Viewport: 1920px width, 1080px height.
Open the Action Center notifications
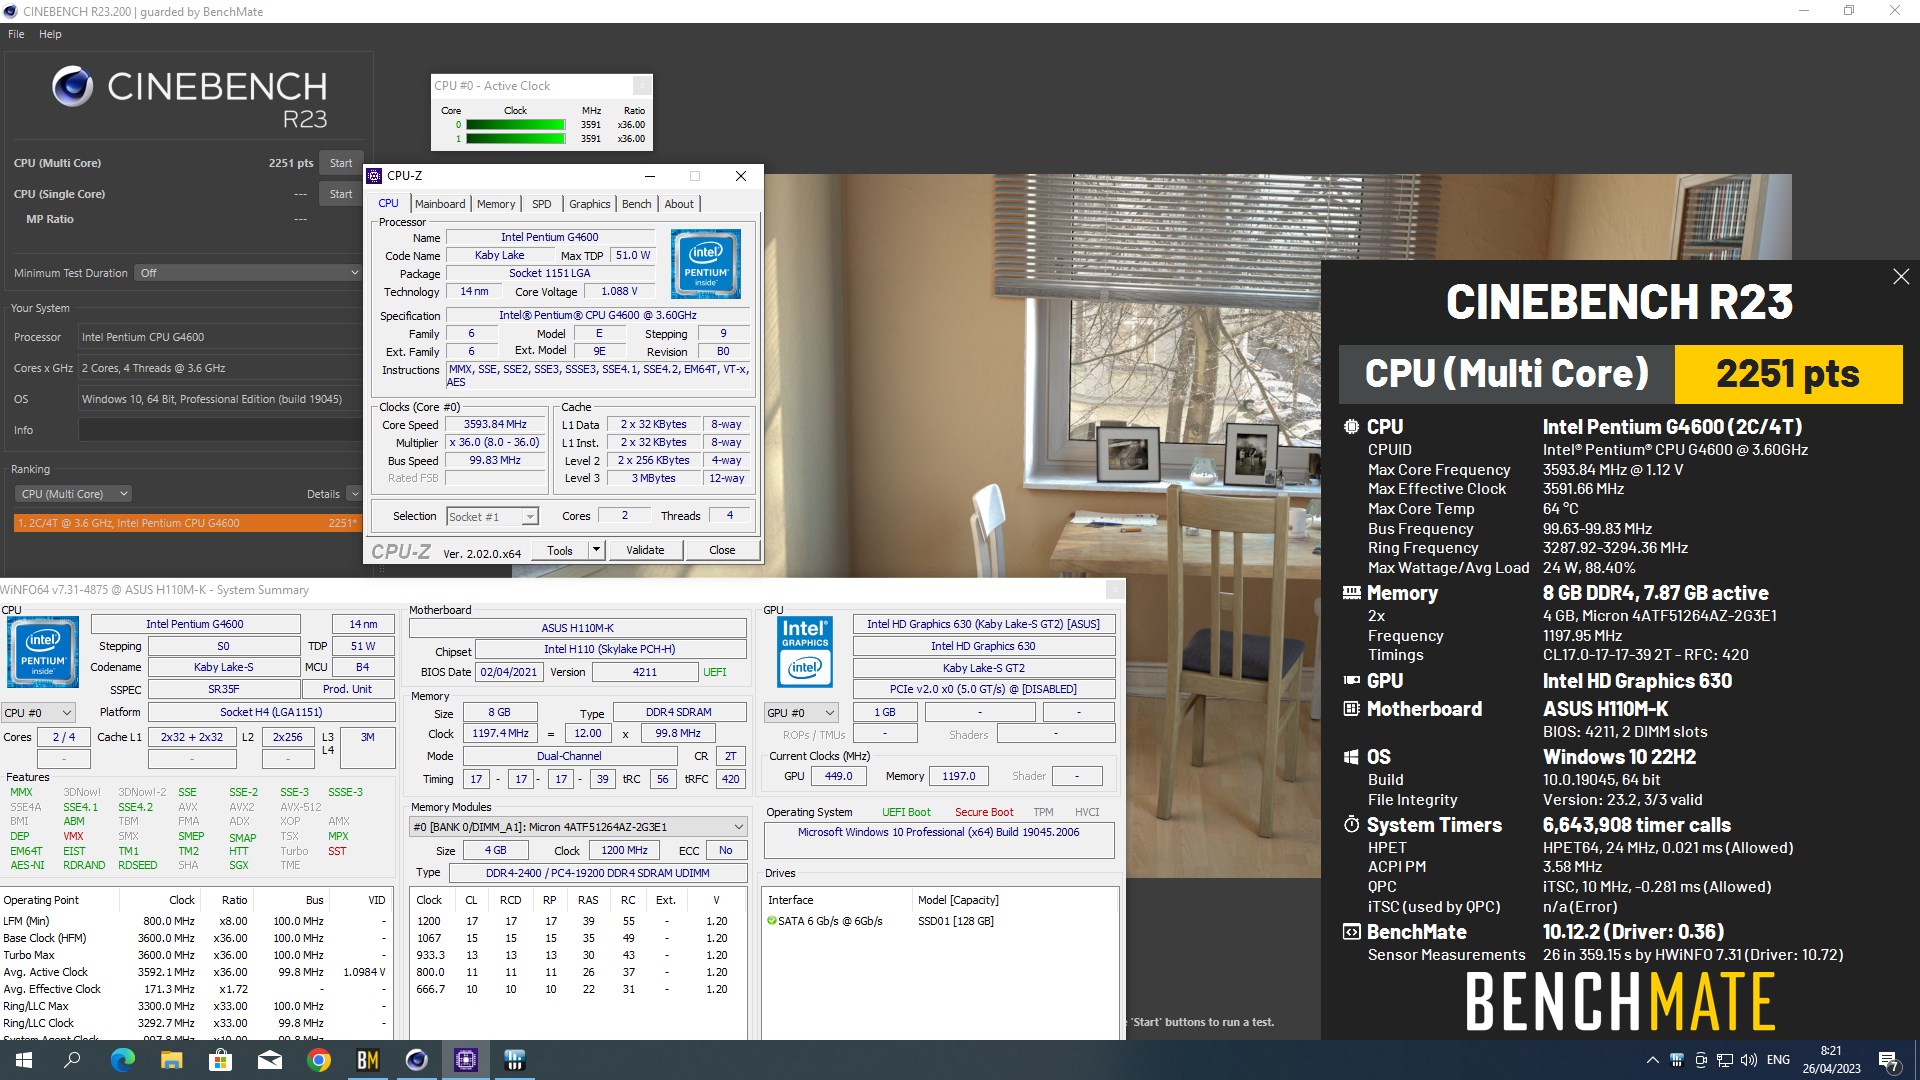1889,1060
